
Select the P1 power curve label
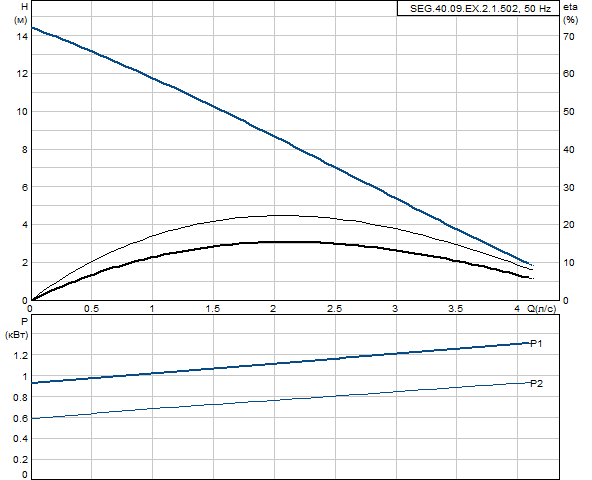click(536, 344)
